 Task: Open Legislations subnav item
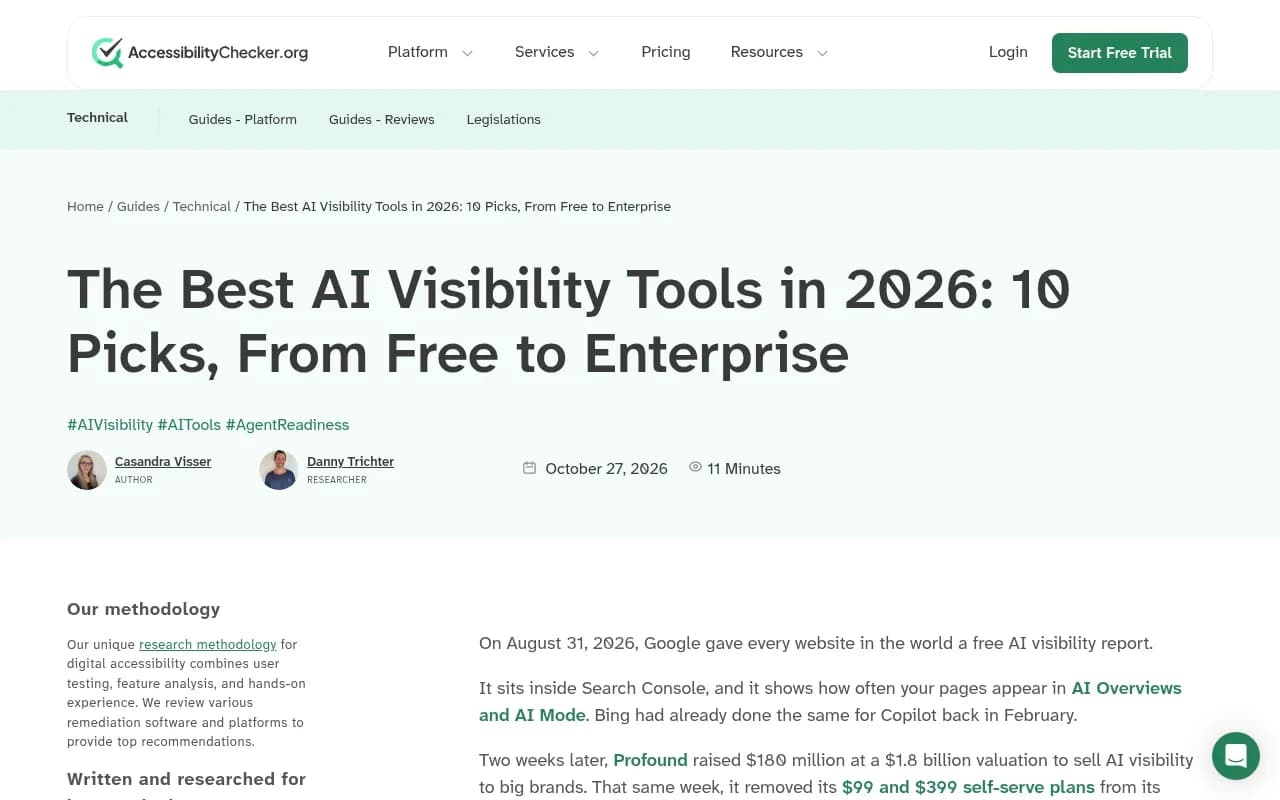tap(504, 119)
